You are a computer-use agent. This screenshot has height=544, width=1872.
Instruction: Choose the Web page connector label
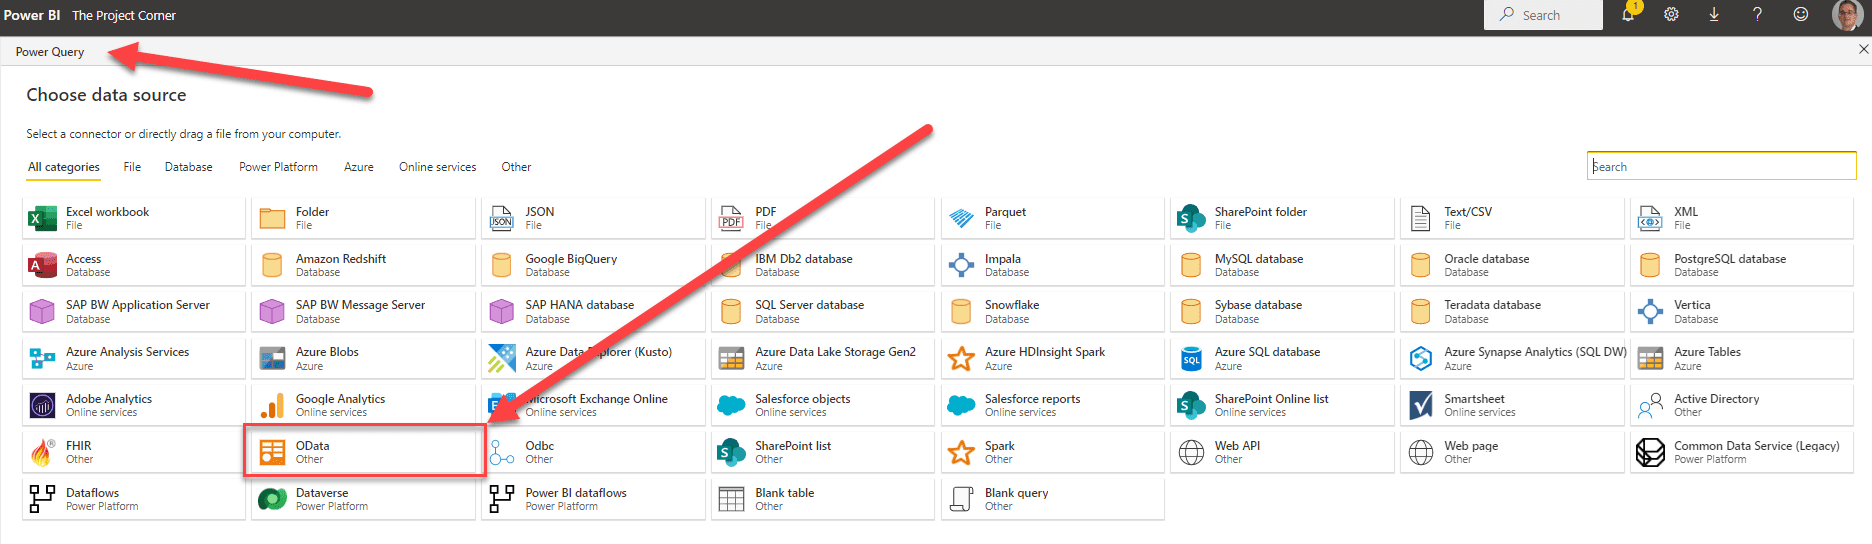[x=1471, y=446]
